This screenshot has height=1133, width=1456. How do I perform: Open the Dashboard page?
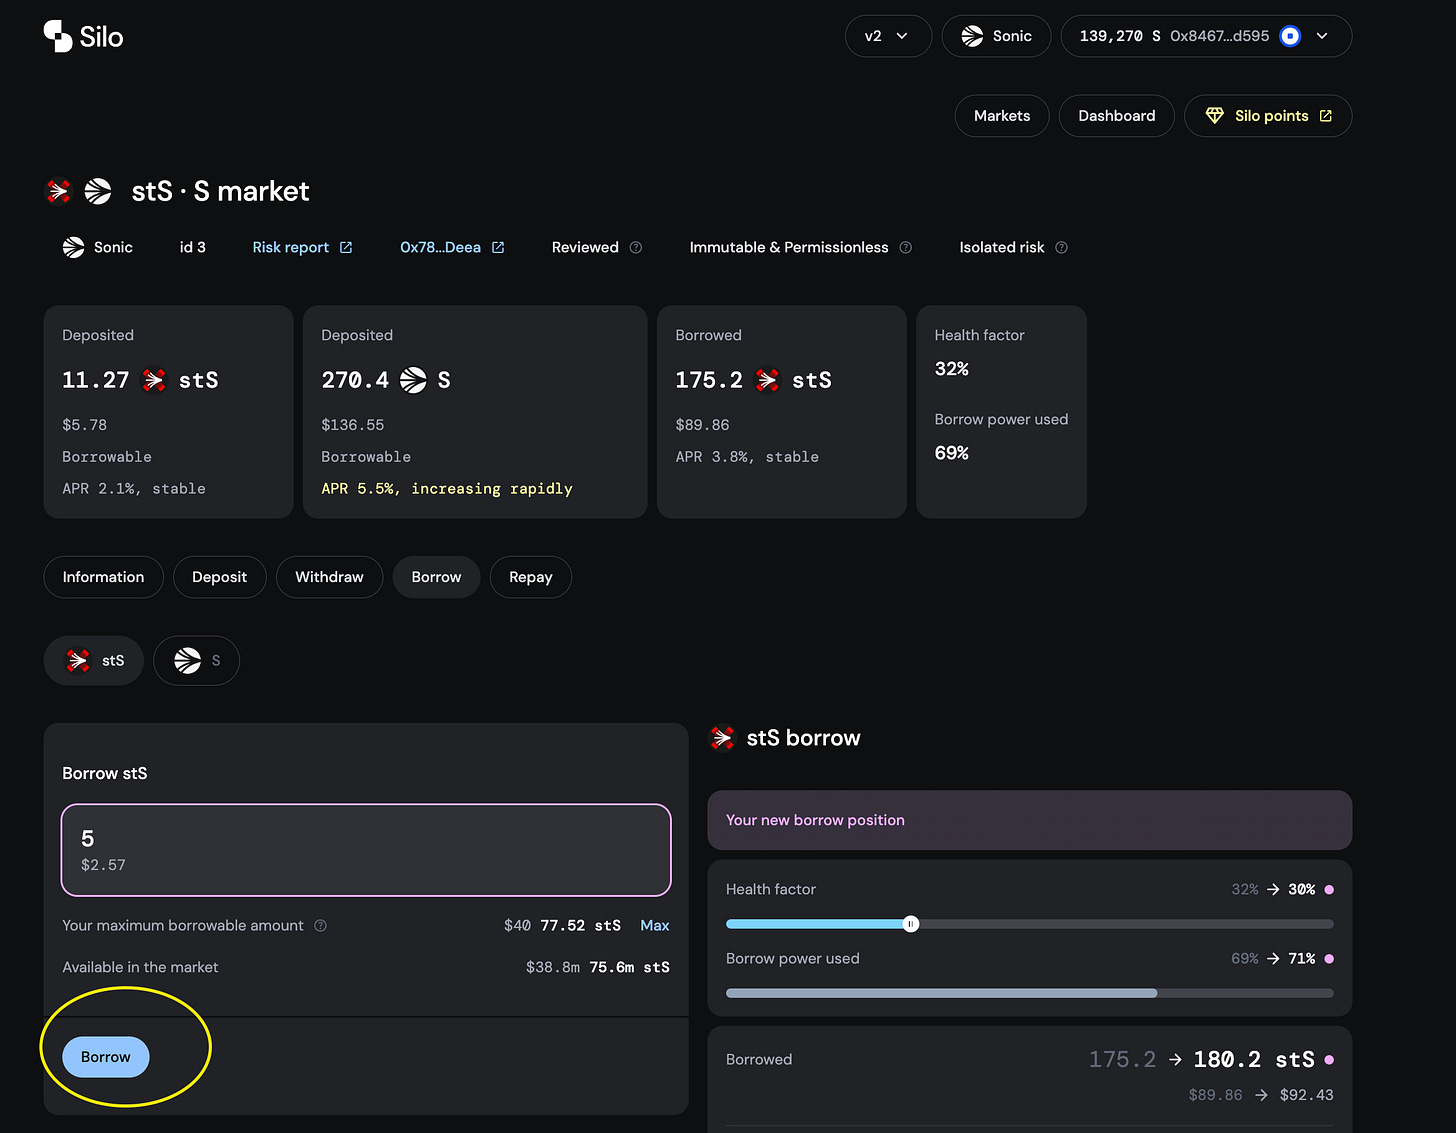point(1116,116)
